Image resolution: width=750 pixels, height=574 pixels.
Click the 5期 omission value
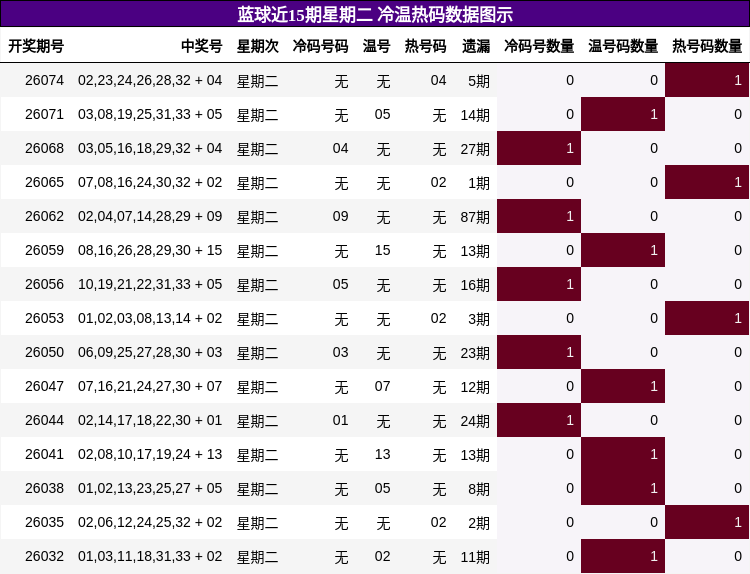[479, 81]
